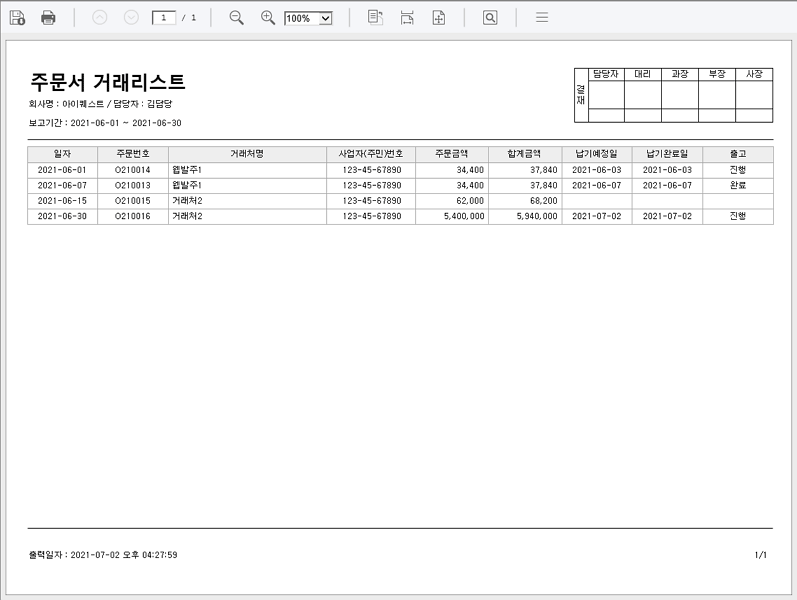
Task: Select order number O210013 cell
Action: click(133, 186)
